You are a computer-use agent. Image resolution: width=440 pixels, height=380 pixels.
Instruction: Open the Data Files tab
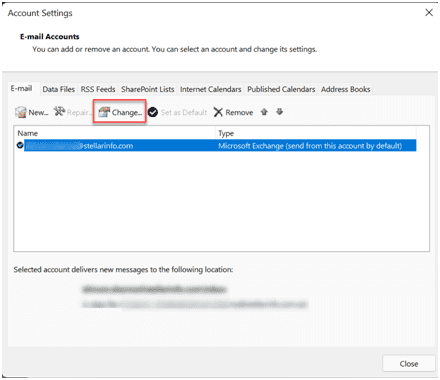click(x=59, y=89)
